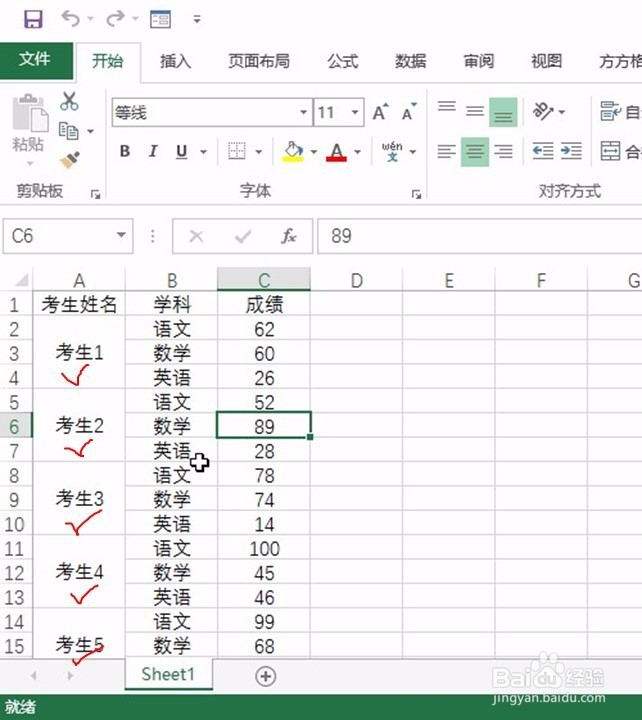The image size is (642, 720).
Task: Cut selection with the scissors icon
Action: point(69,101)
